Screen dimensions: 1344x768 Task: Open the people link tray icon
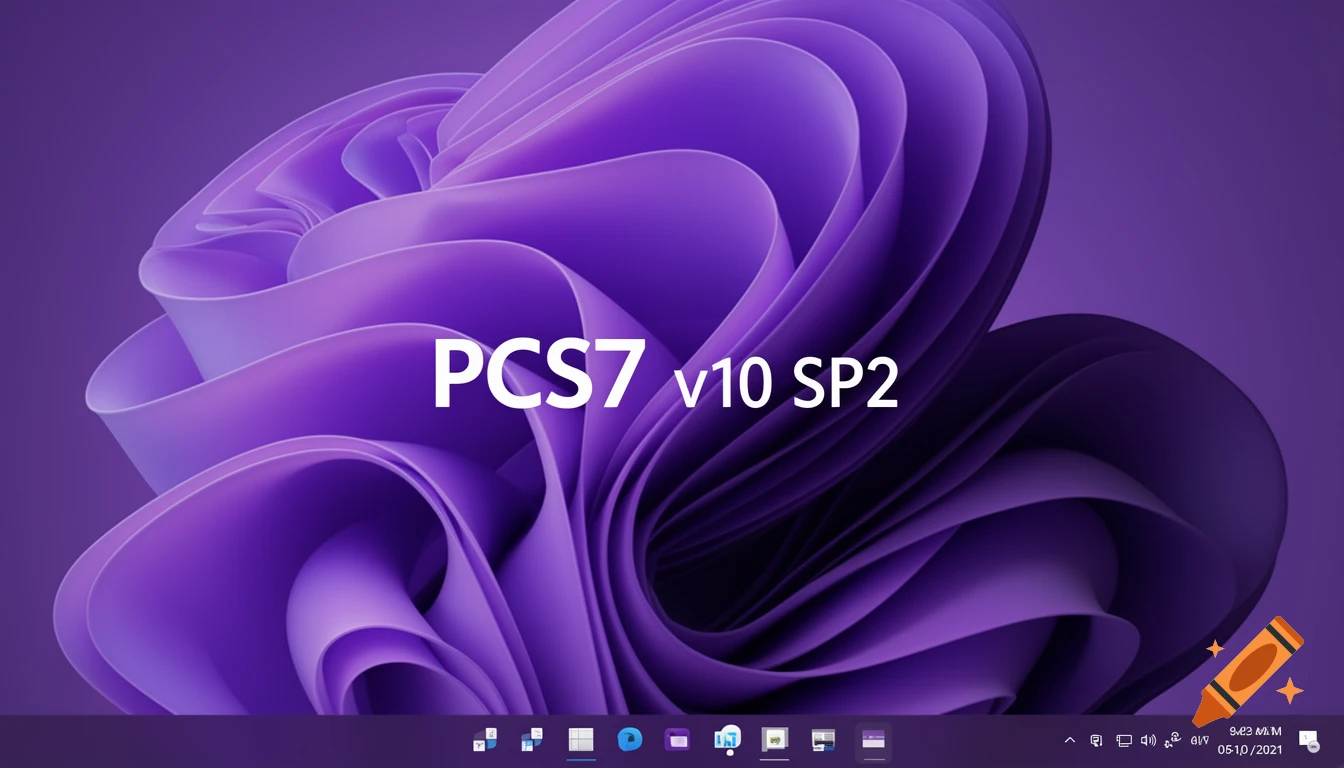click(x=1173, y=741)
